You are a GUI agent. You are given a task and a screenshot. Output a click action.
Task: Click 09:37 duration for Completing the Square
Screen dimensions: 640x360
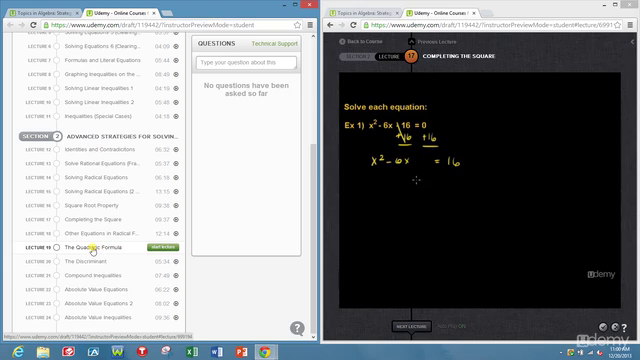(x=162, y=220)
